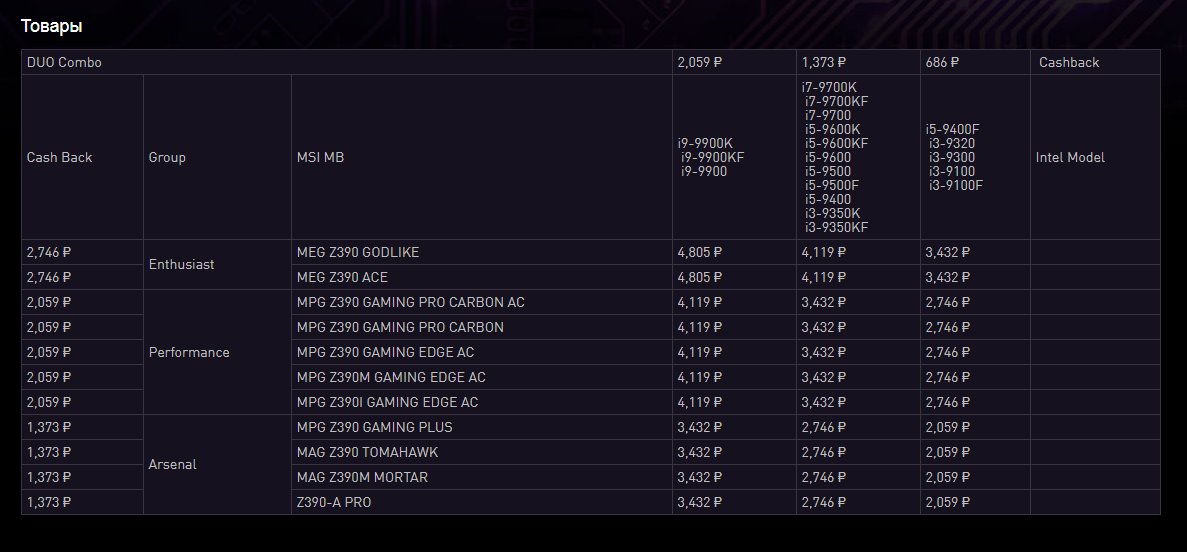Select the 2,746 ₽ price in MPG Z390 GAMING PRO CARBON row
This screenshot has width=1187, height=552.
(x=947, y=327)
